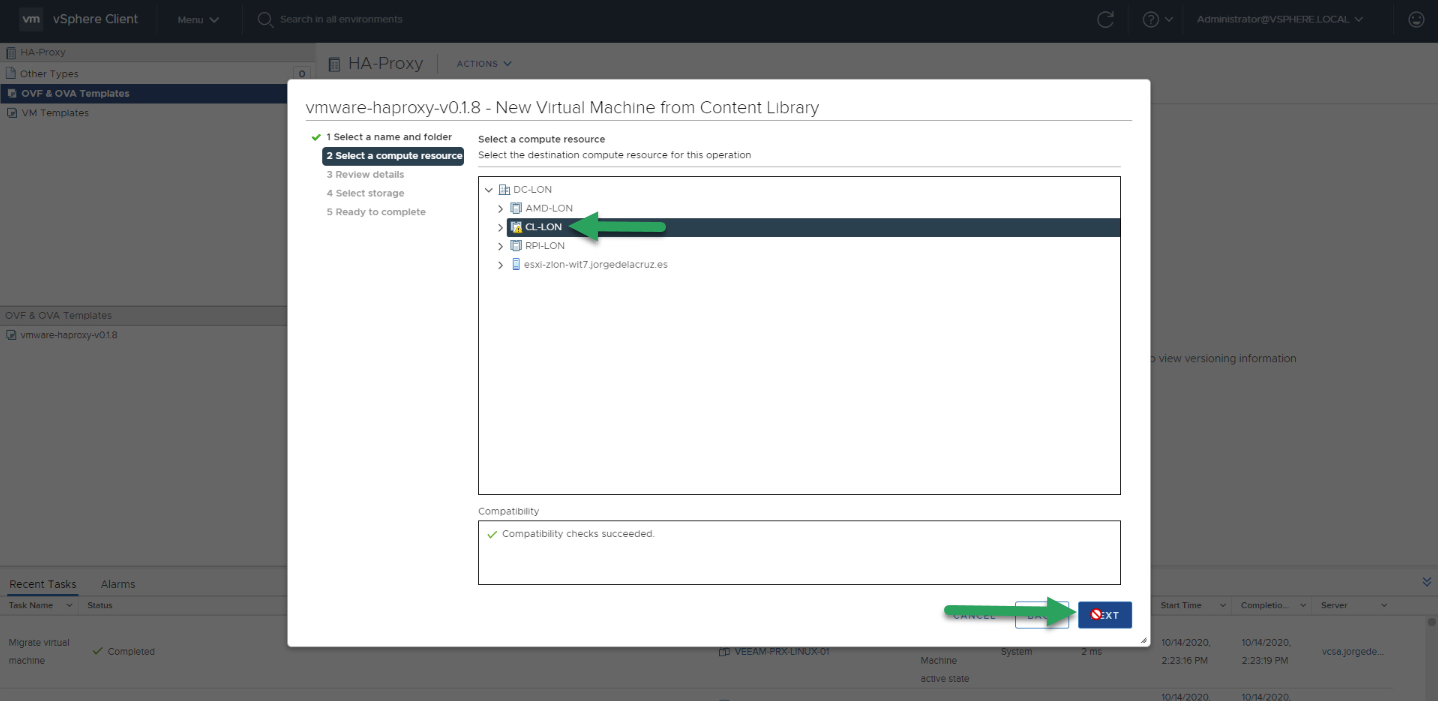Screen dimensions: 1438x701
Task: Click the DC-LON datacenter icon
Action: pos(504,189)
